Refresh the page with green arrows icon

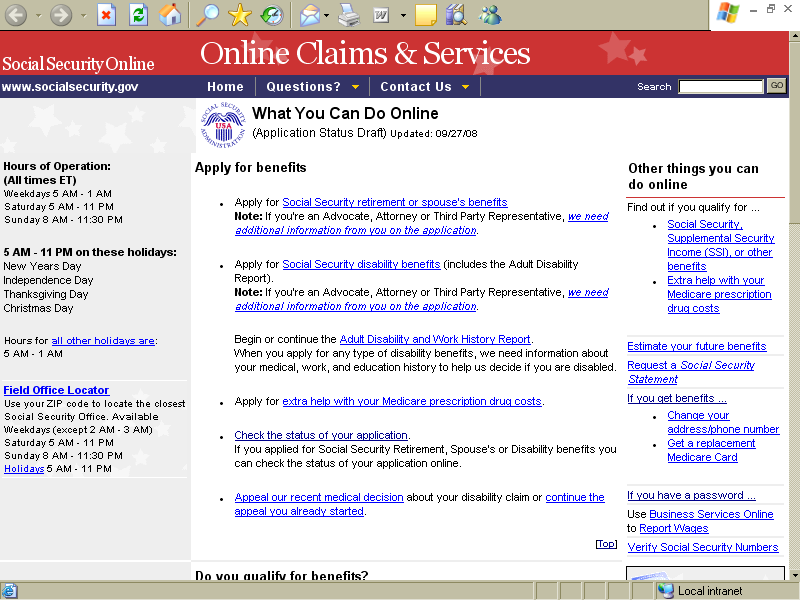pyautogui.click(x=138, y=15)
